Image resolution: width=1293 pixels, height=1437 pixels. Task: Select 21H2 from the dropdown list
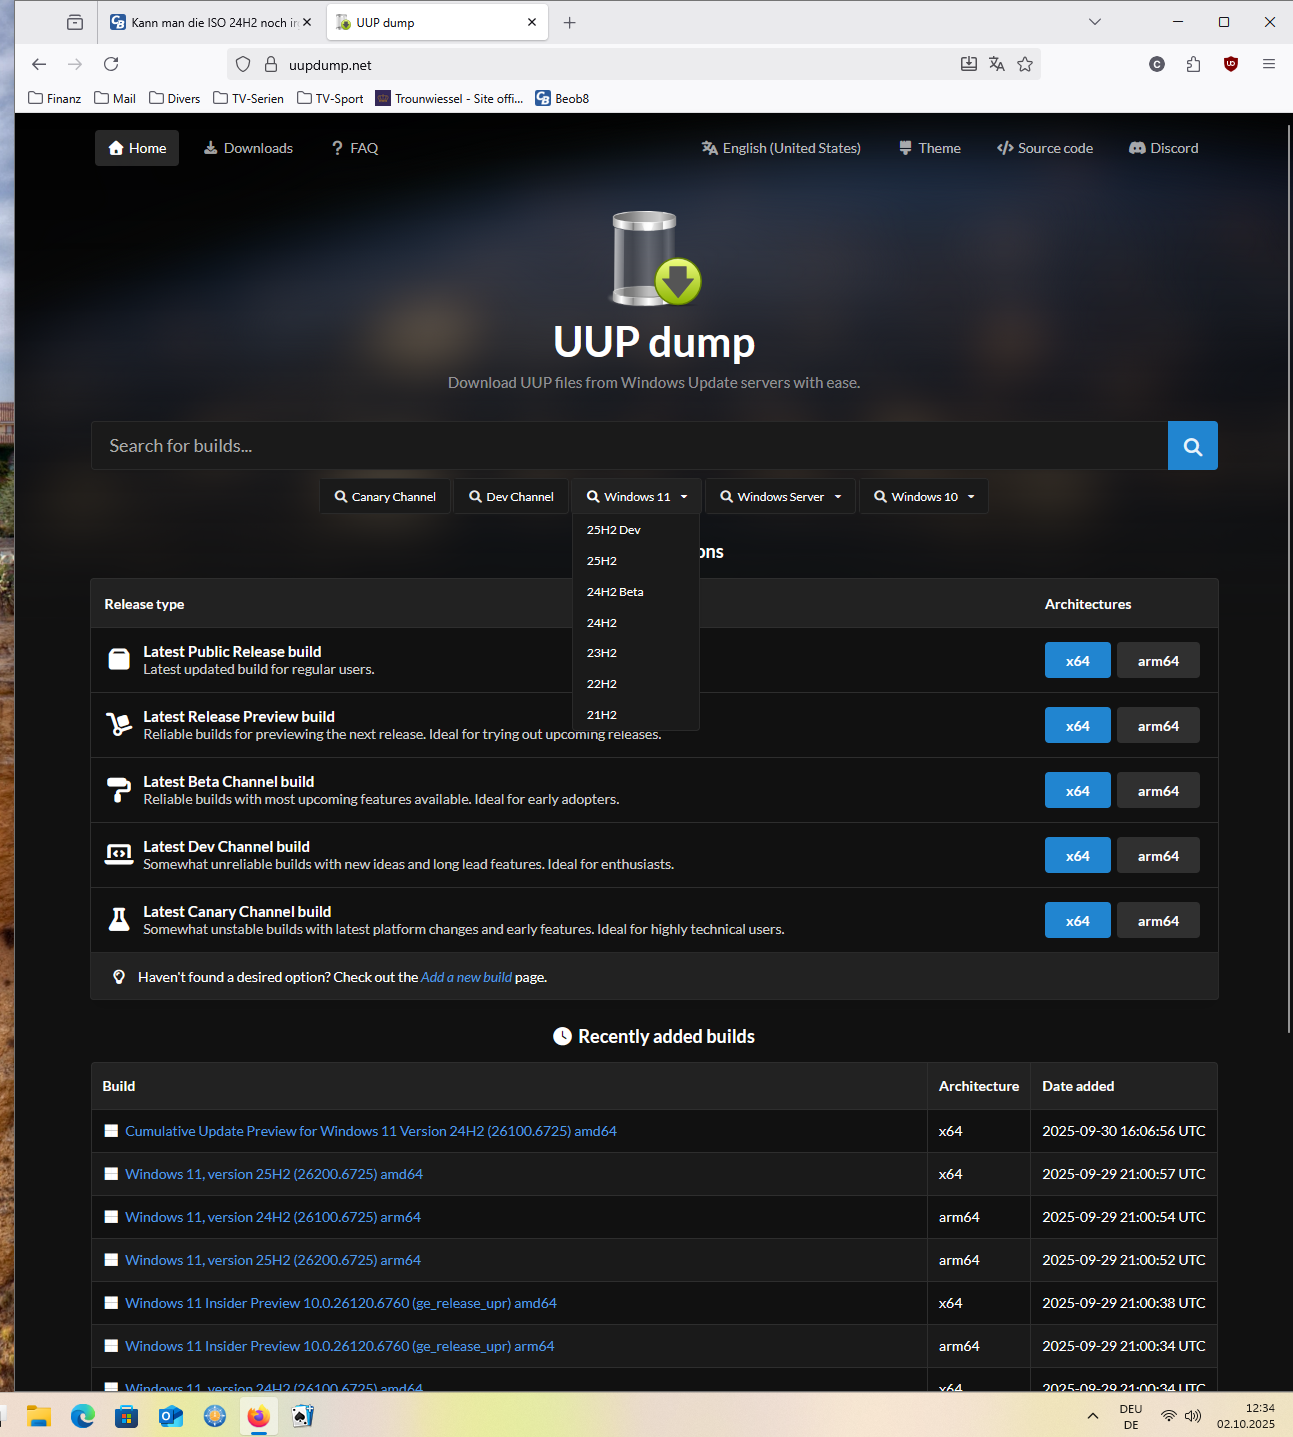(x=636, y=715)
